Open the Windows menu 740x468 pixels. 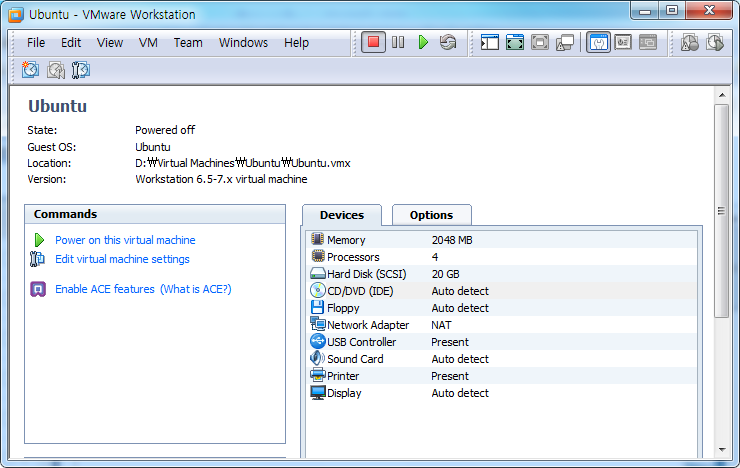pos(243,42)
